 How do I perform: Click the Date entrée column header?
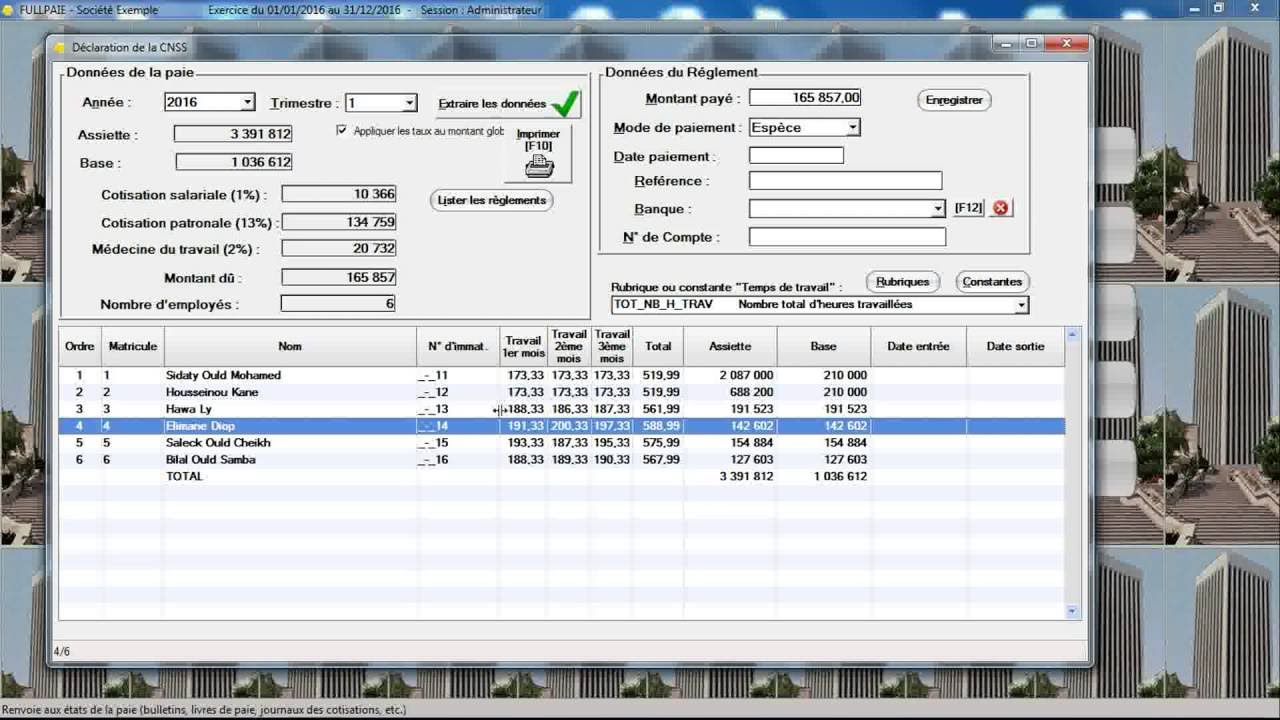pos(918,346)
